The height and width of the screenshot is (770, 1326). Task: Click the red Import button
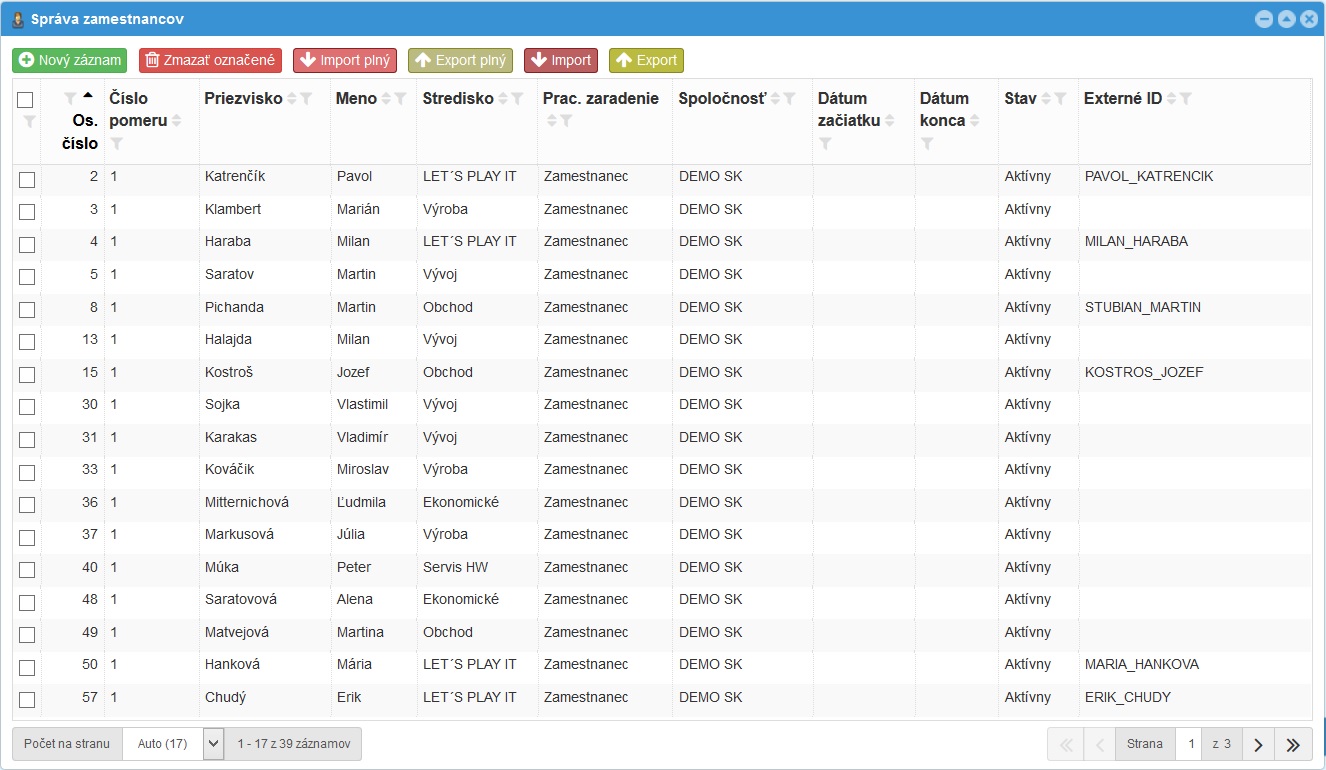coord(561,60)
